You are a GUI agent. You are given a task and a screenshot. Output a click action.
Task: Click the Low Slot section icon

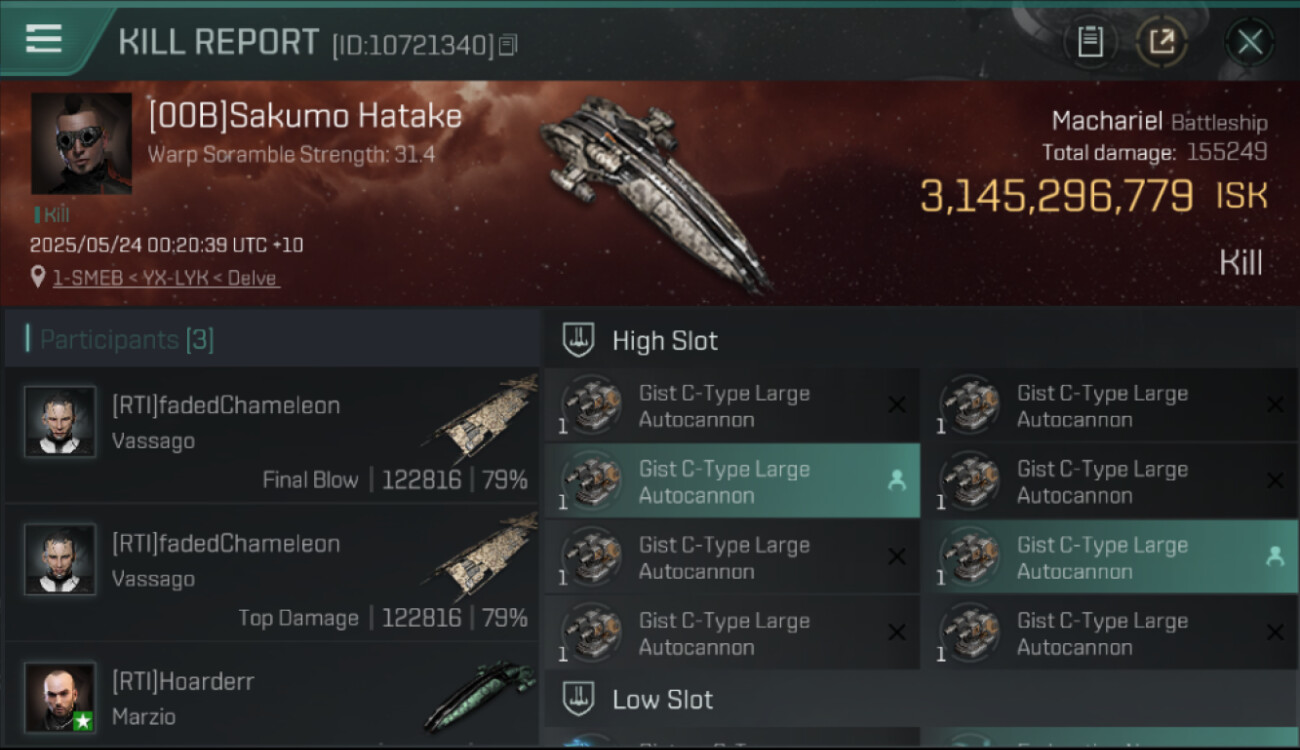(x=579, y=699)
